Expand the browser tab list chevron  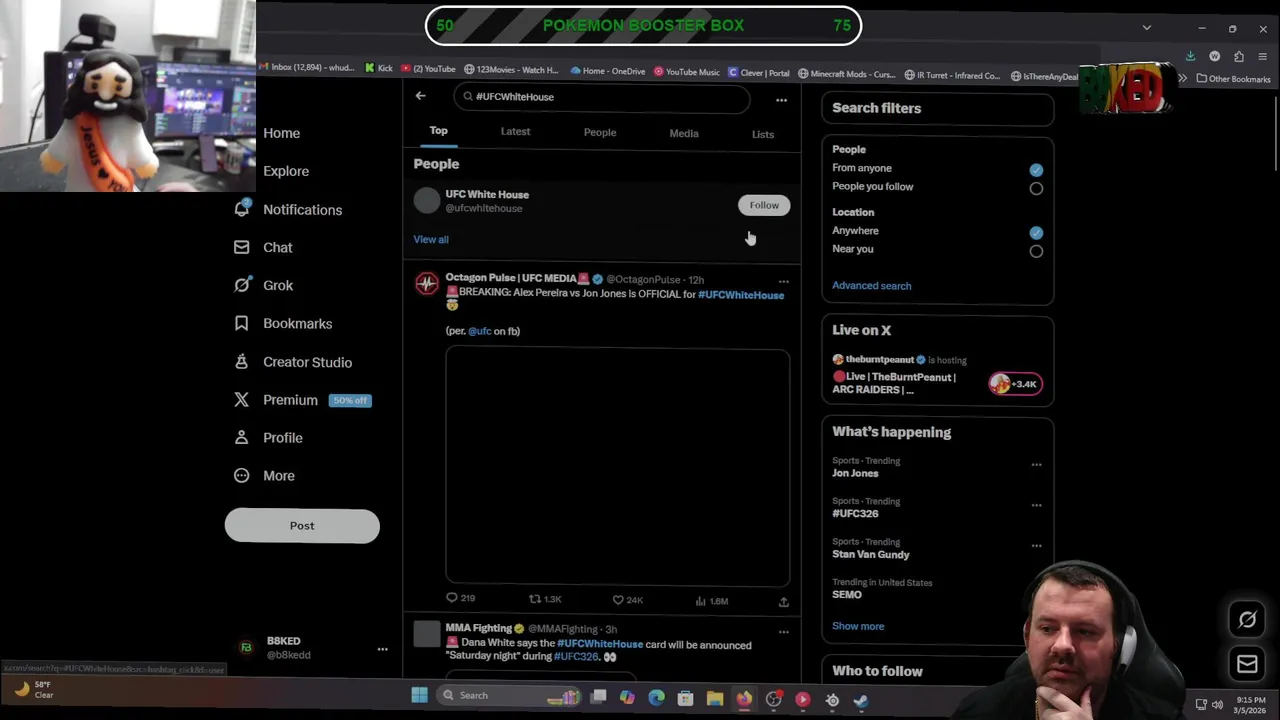(x=1146, y=28)
